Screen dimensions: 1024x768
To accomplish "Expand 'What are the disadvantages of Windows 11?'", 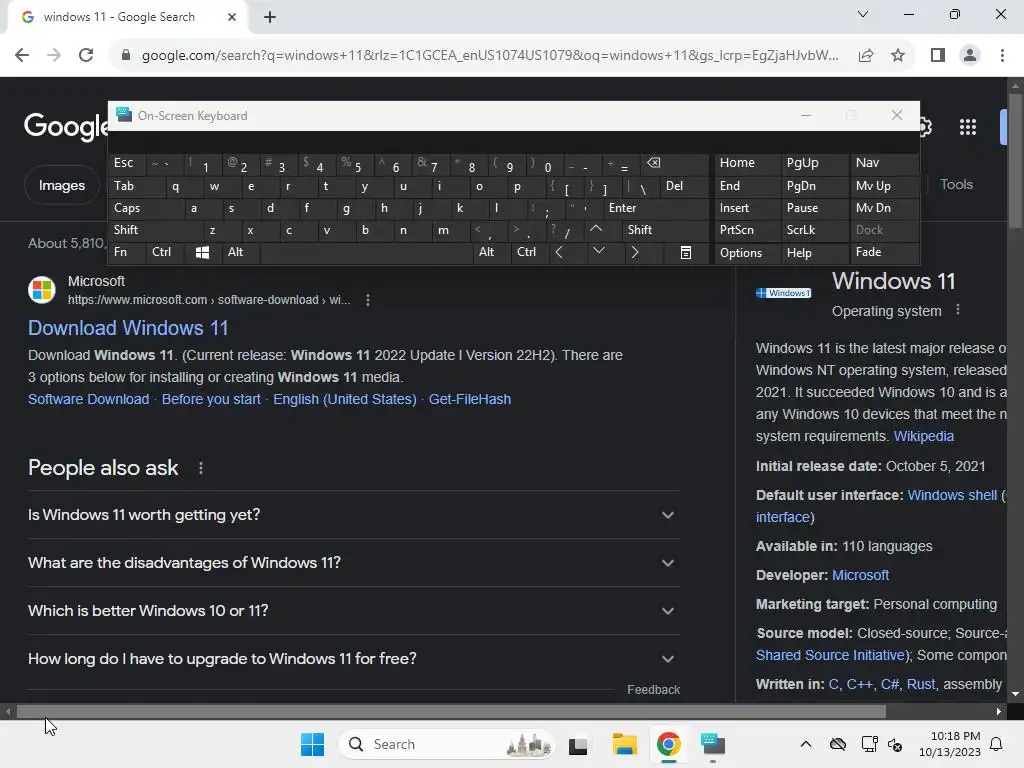I will coord(353,563).
